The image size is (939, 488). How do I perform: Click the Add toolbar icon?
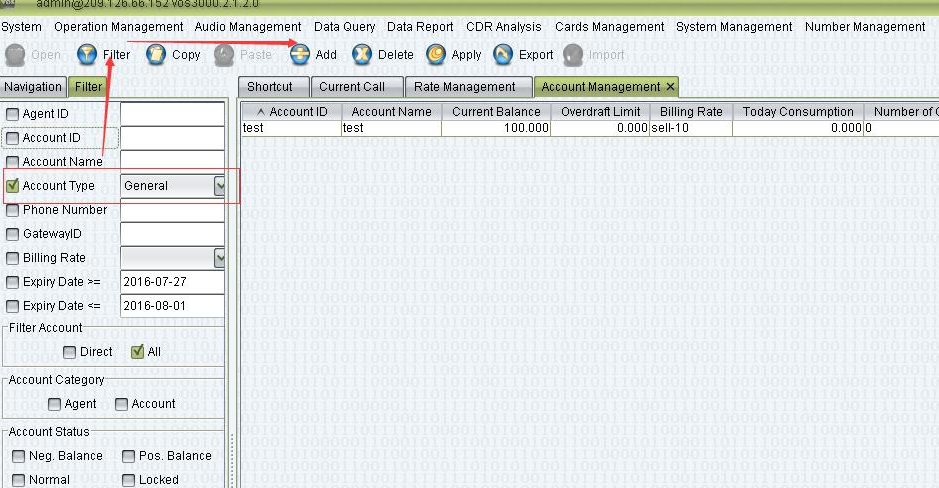pyautogui.click(x=299, y=54)
